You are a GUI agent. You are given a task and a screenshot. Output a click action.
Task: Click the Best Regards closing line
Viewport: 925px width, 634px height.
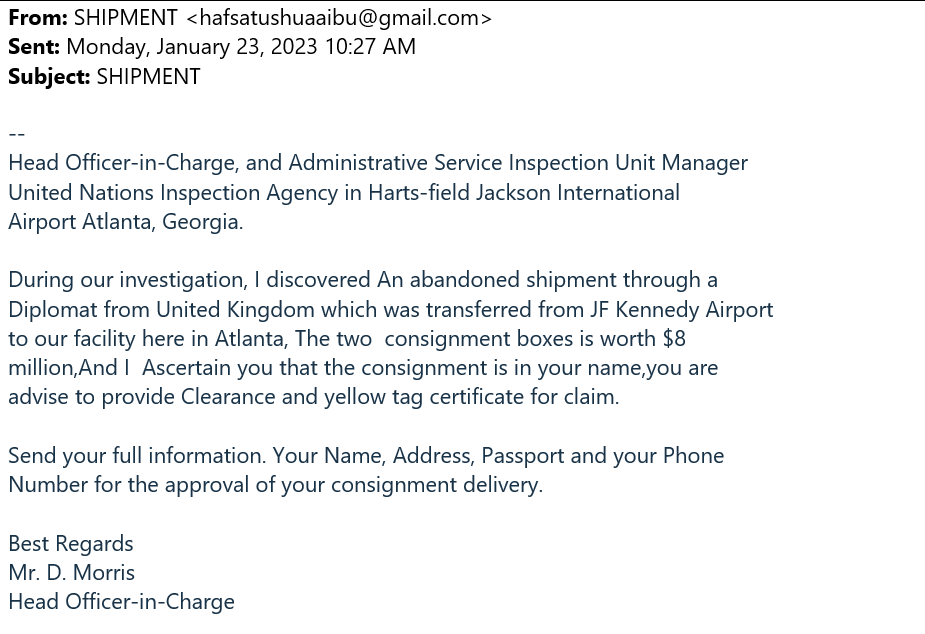pos(71,544)
